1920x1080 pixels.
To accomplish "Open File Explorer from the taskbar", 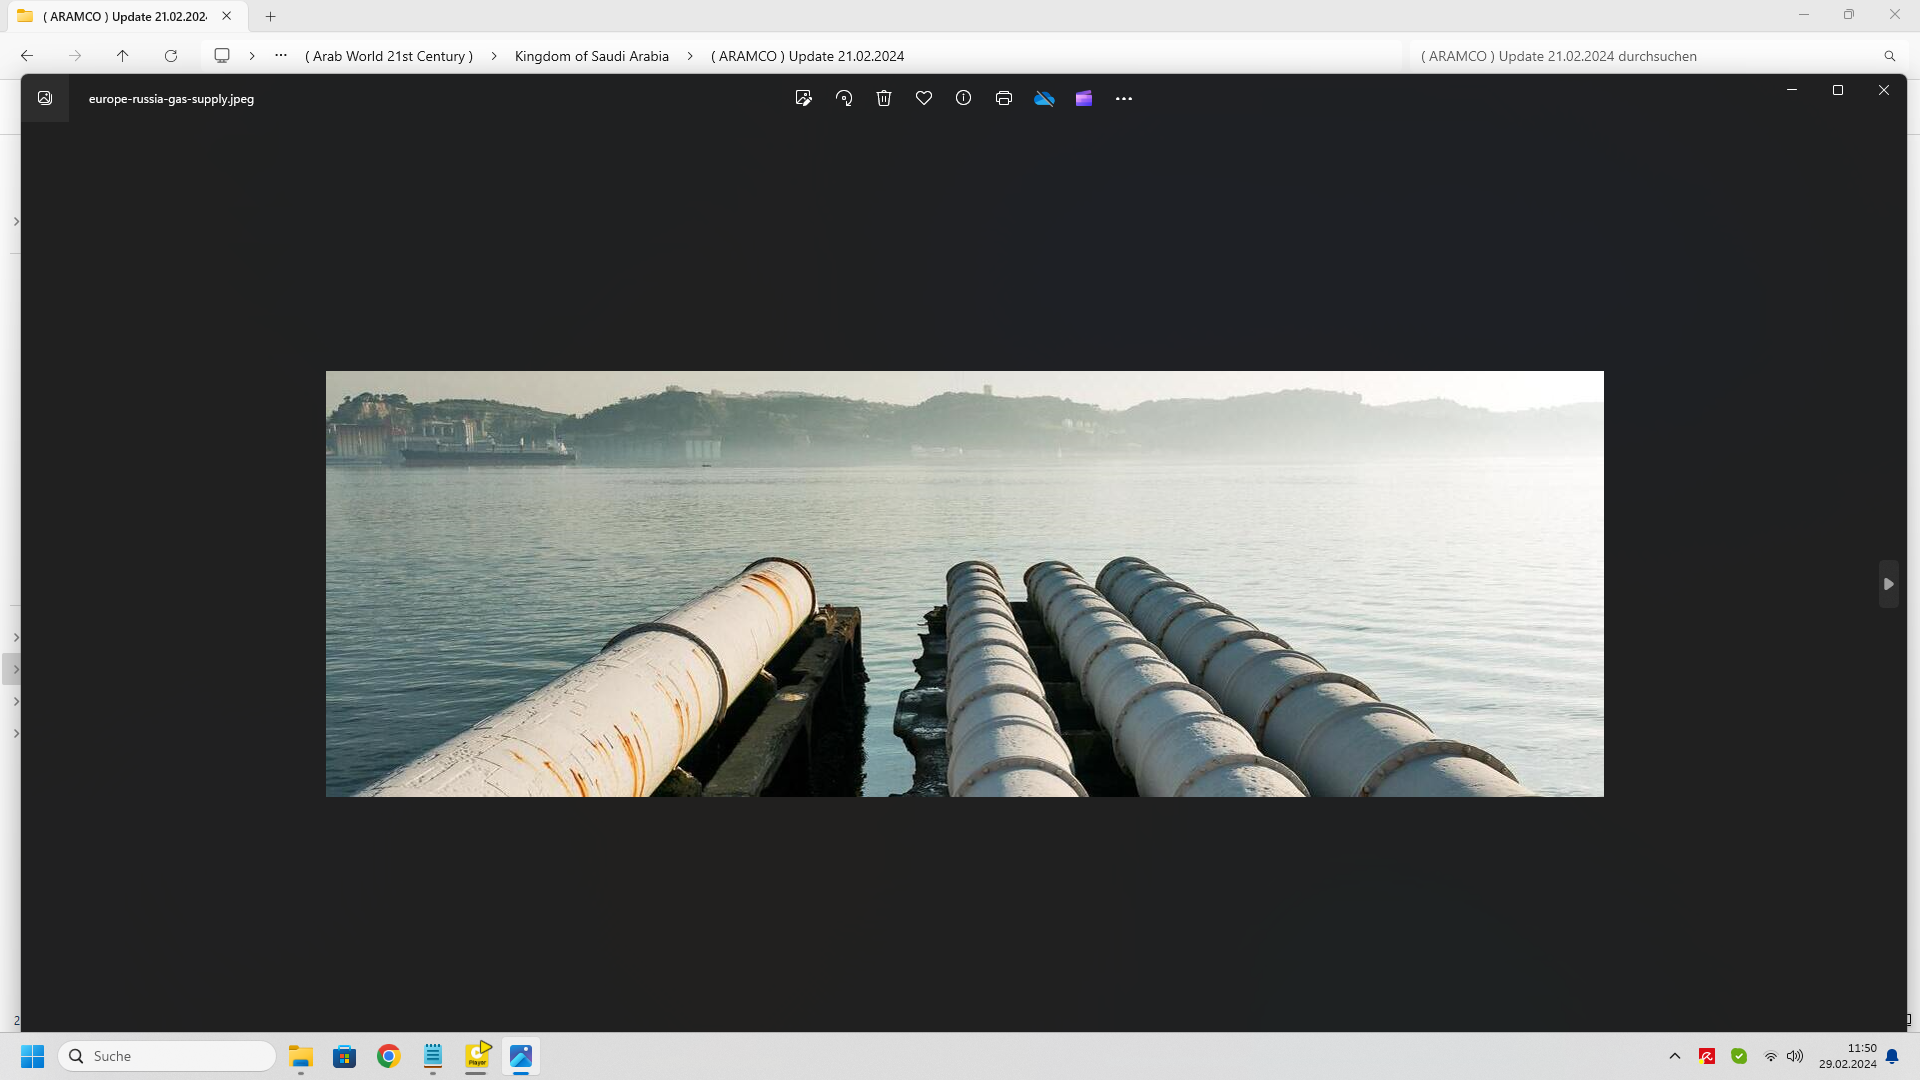I will point(301,1056).
